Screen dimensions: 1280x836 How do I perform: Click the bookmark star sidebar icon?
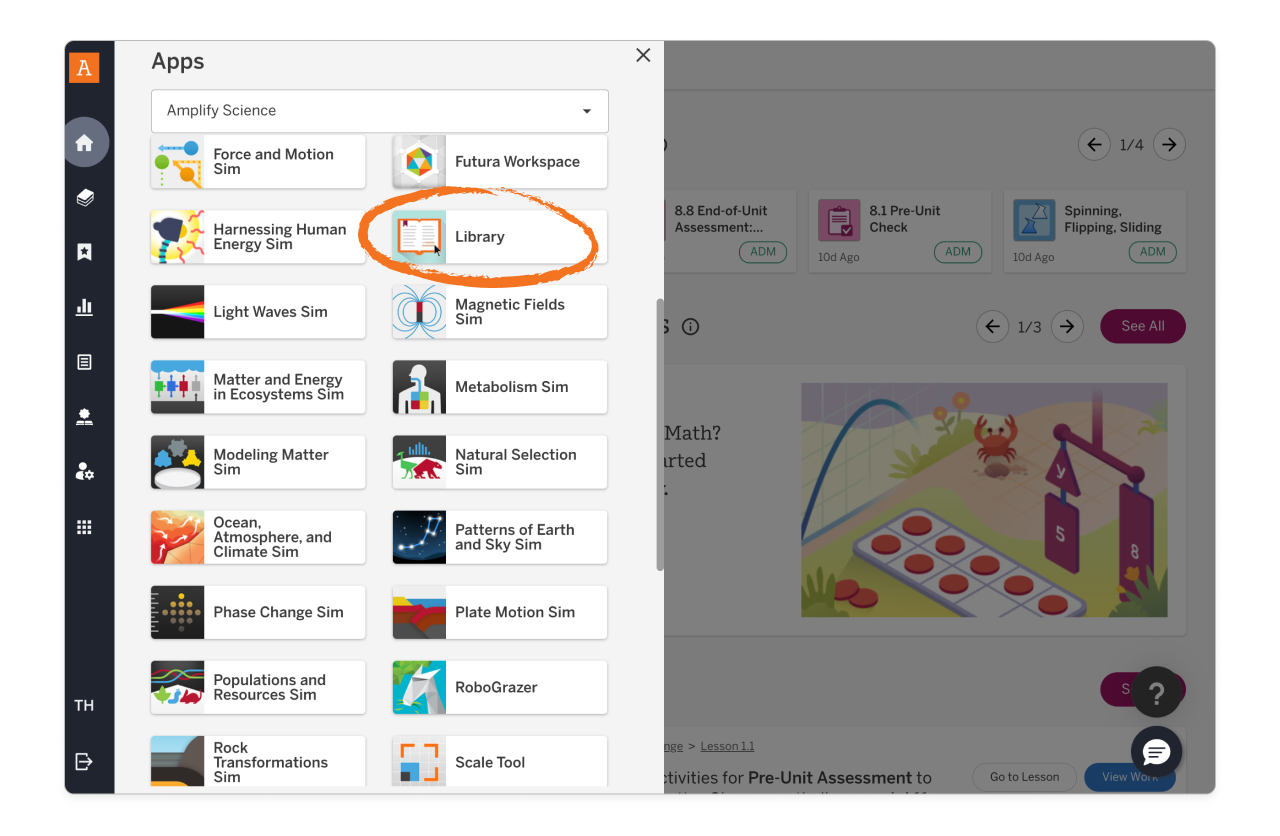coord(85,252)
